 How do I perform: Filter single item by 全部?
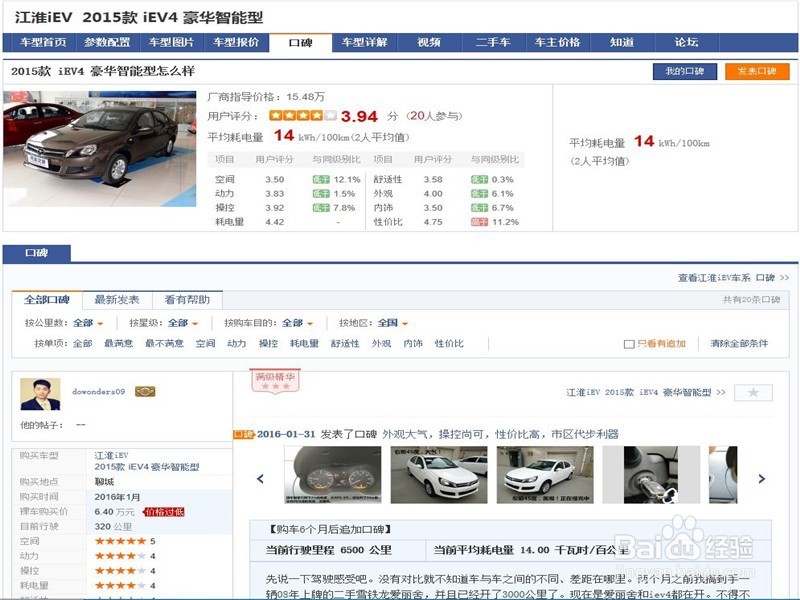[82, 343]
